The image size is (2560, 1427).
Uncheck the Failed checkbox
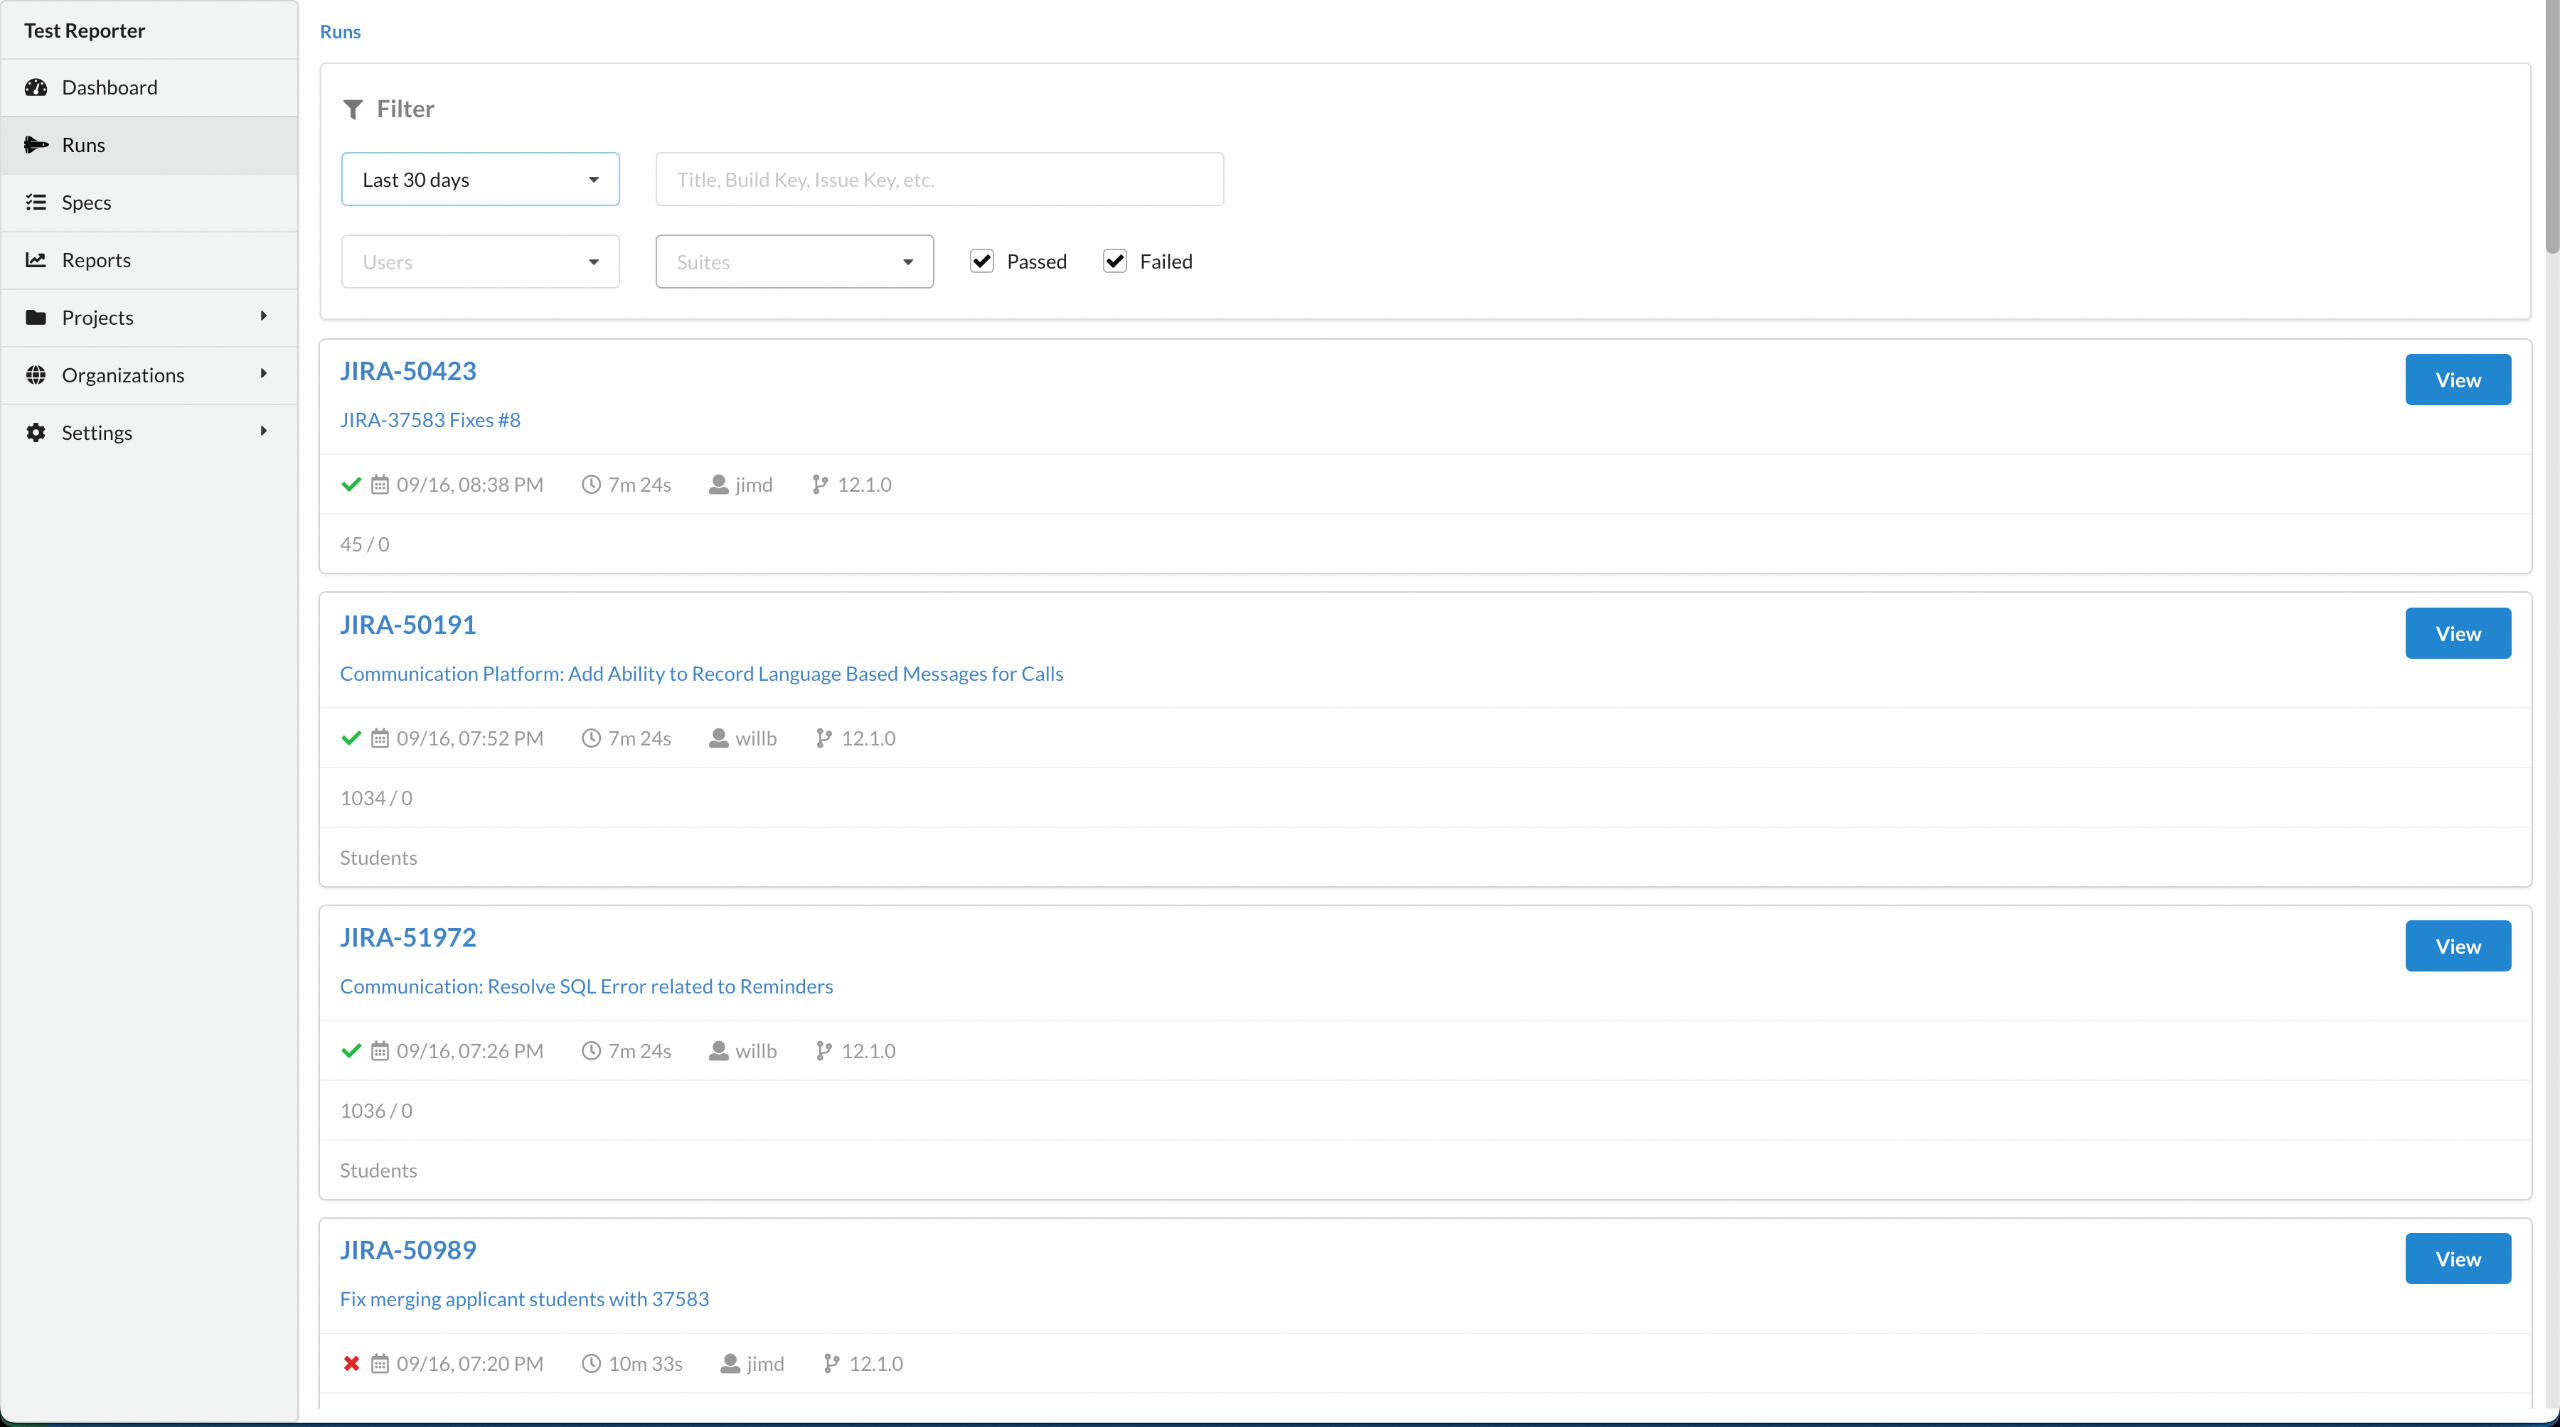pos(1115,261)
